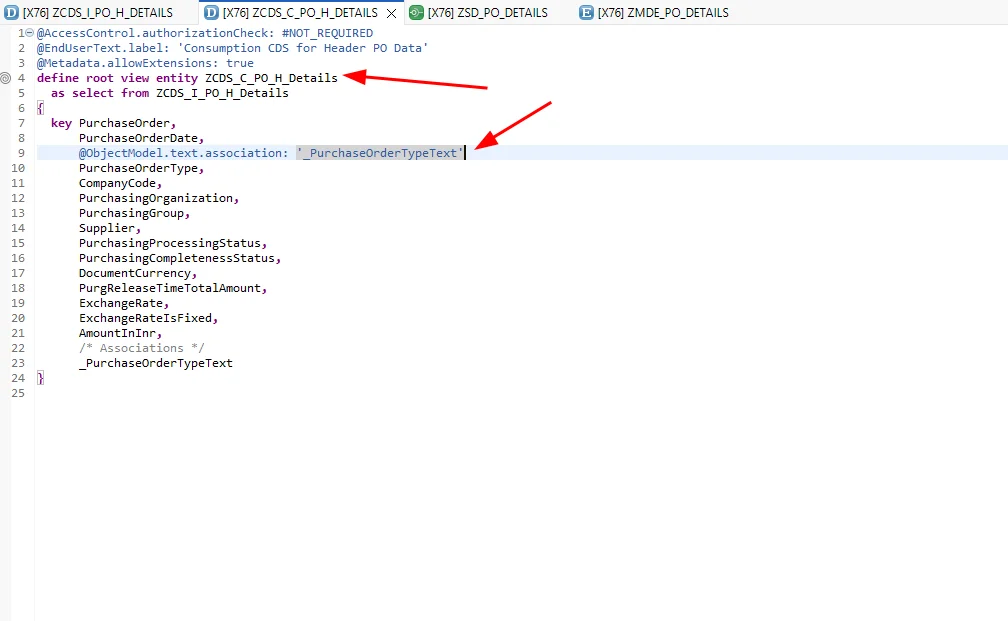
Task: Click the /* Associations */ comment
Action: [141, 348]
